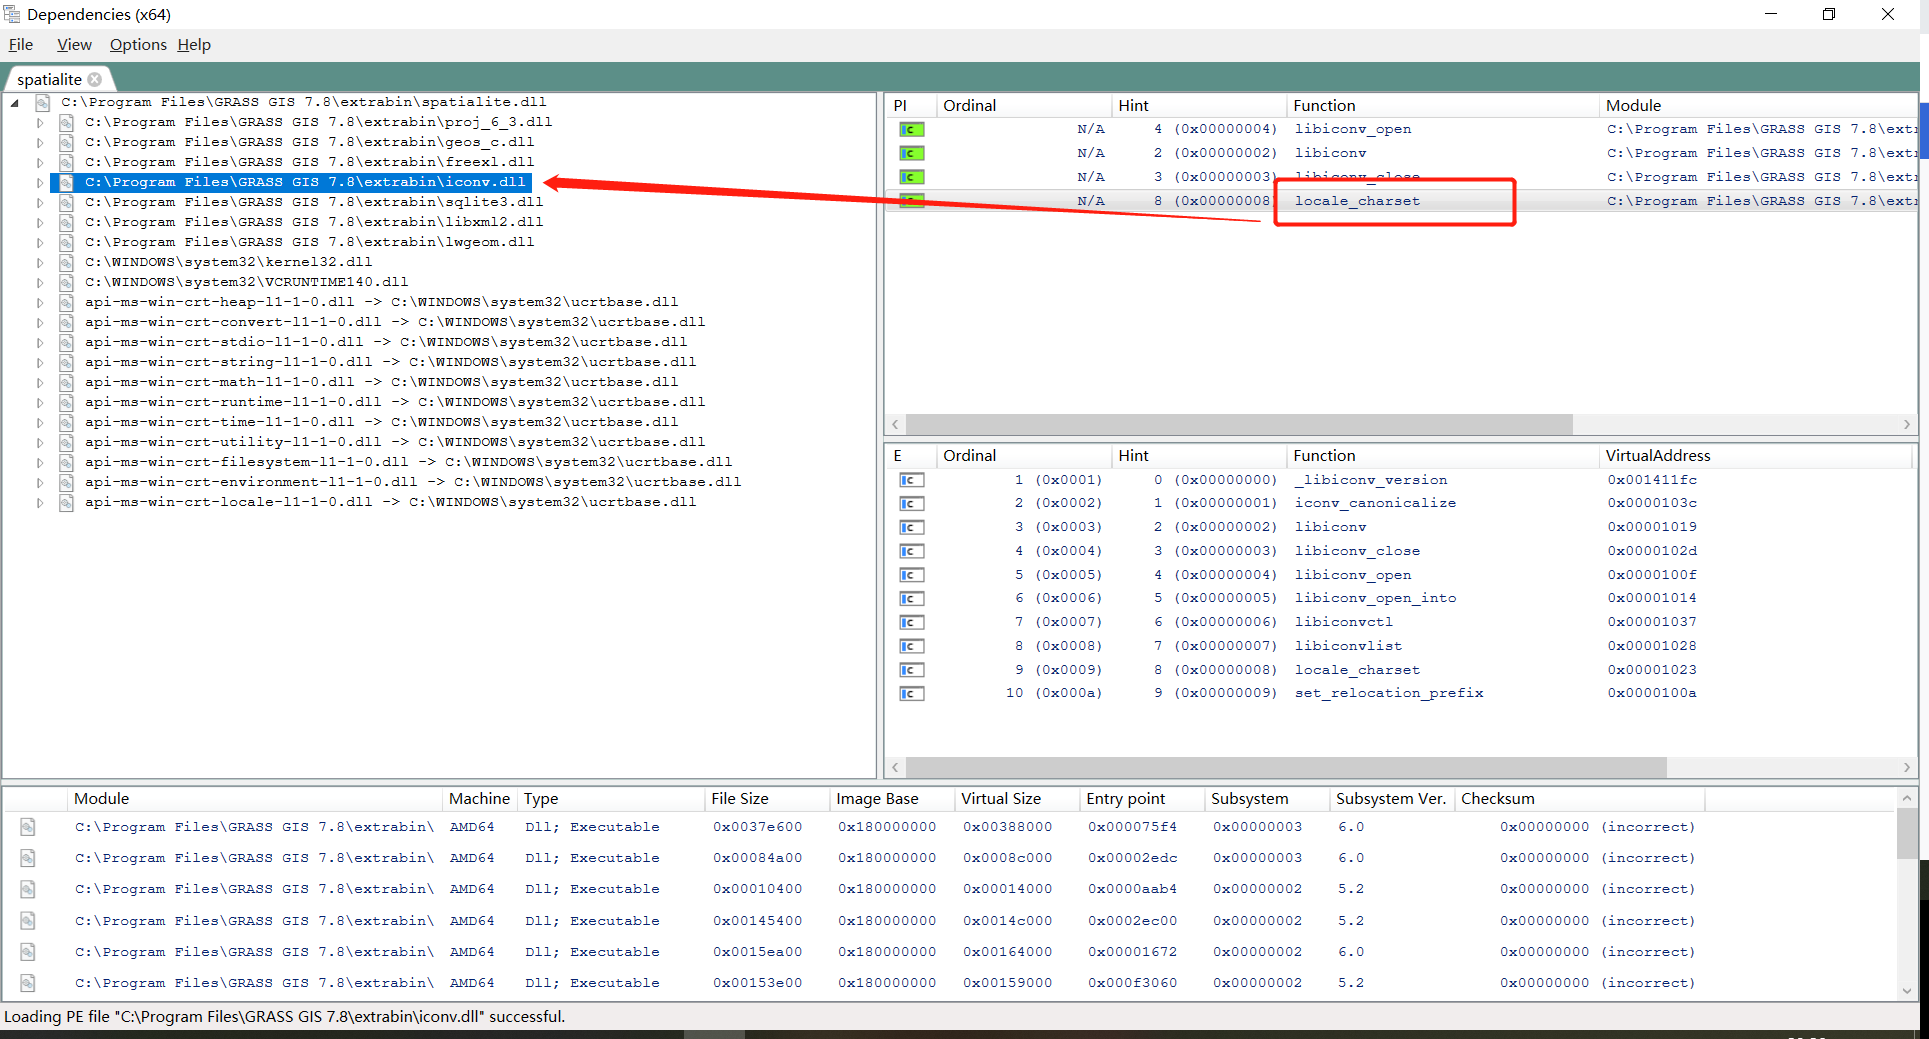Close the spatialite tab
The width and height of the screenshot is (1929, 1039).
(x=95, y=79)
